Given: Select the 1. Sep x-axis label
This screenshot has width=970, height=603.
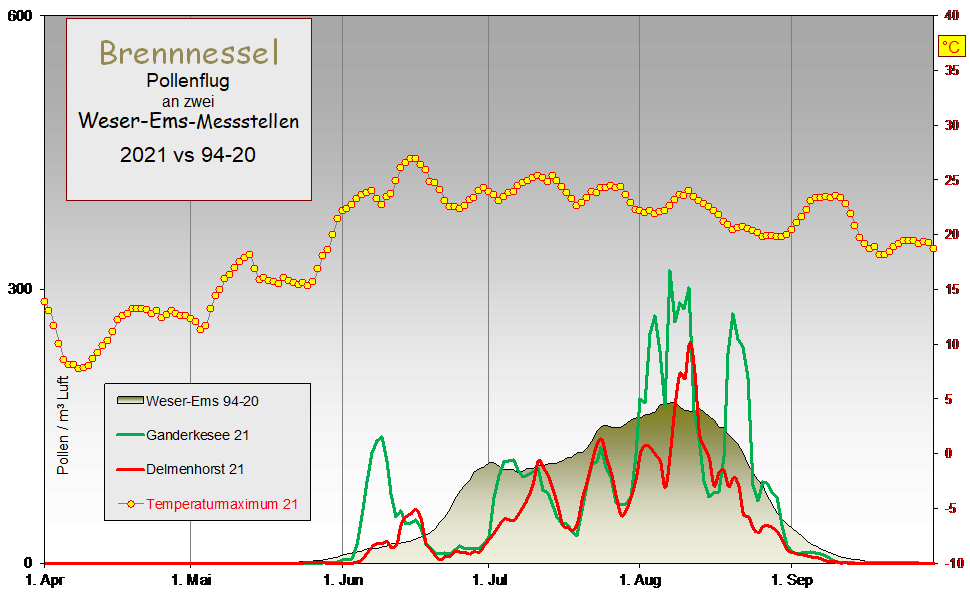Looking at the screenshot, I should click(x=792, y=580).
